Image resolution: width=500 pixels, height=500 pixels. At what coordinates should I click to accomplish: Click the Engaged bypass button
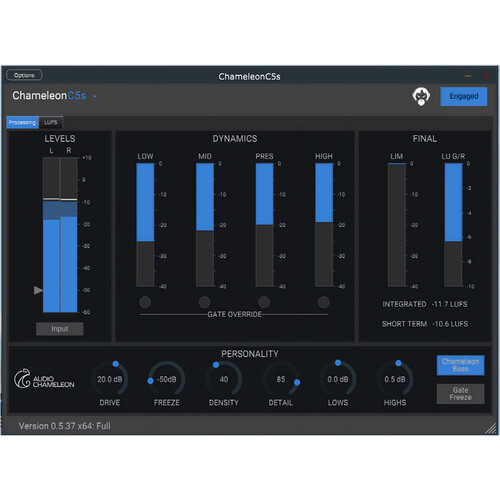pyautogui.click(x=463, y=96)
